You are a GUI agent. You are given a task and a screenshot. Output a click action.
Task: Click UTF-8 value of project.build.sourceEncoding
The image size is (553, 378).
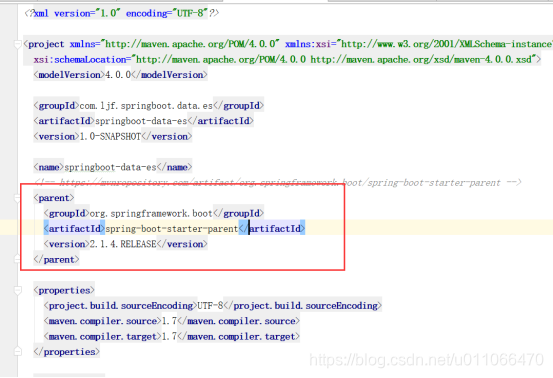[210, 306]
